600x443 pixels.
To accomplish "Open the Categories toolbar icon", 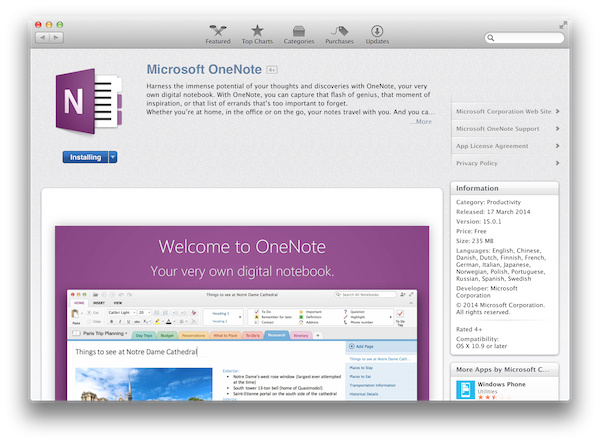I will tap(298, 31).
